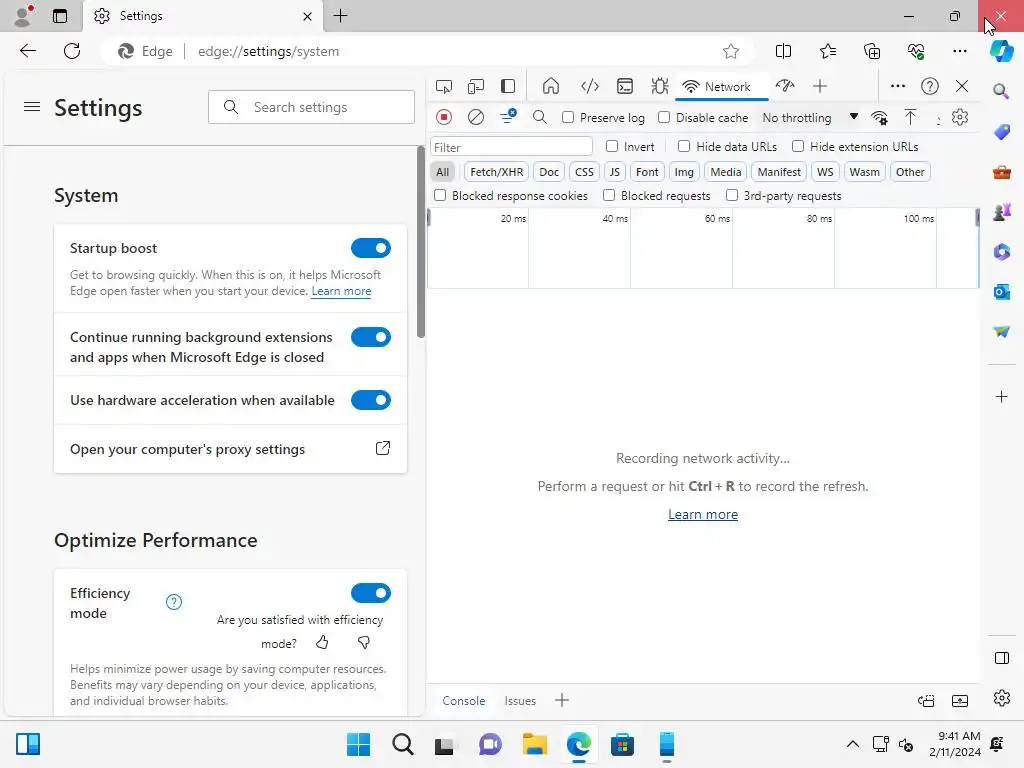Close the DevTools panel
Viewport: 1024px width, 768px height.
click(x=962, y=86)
